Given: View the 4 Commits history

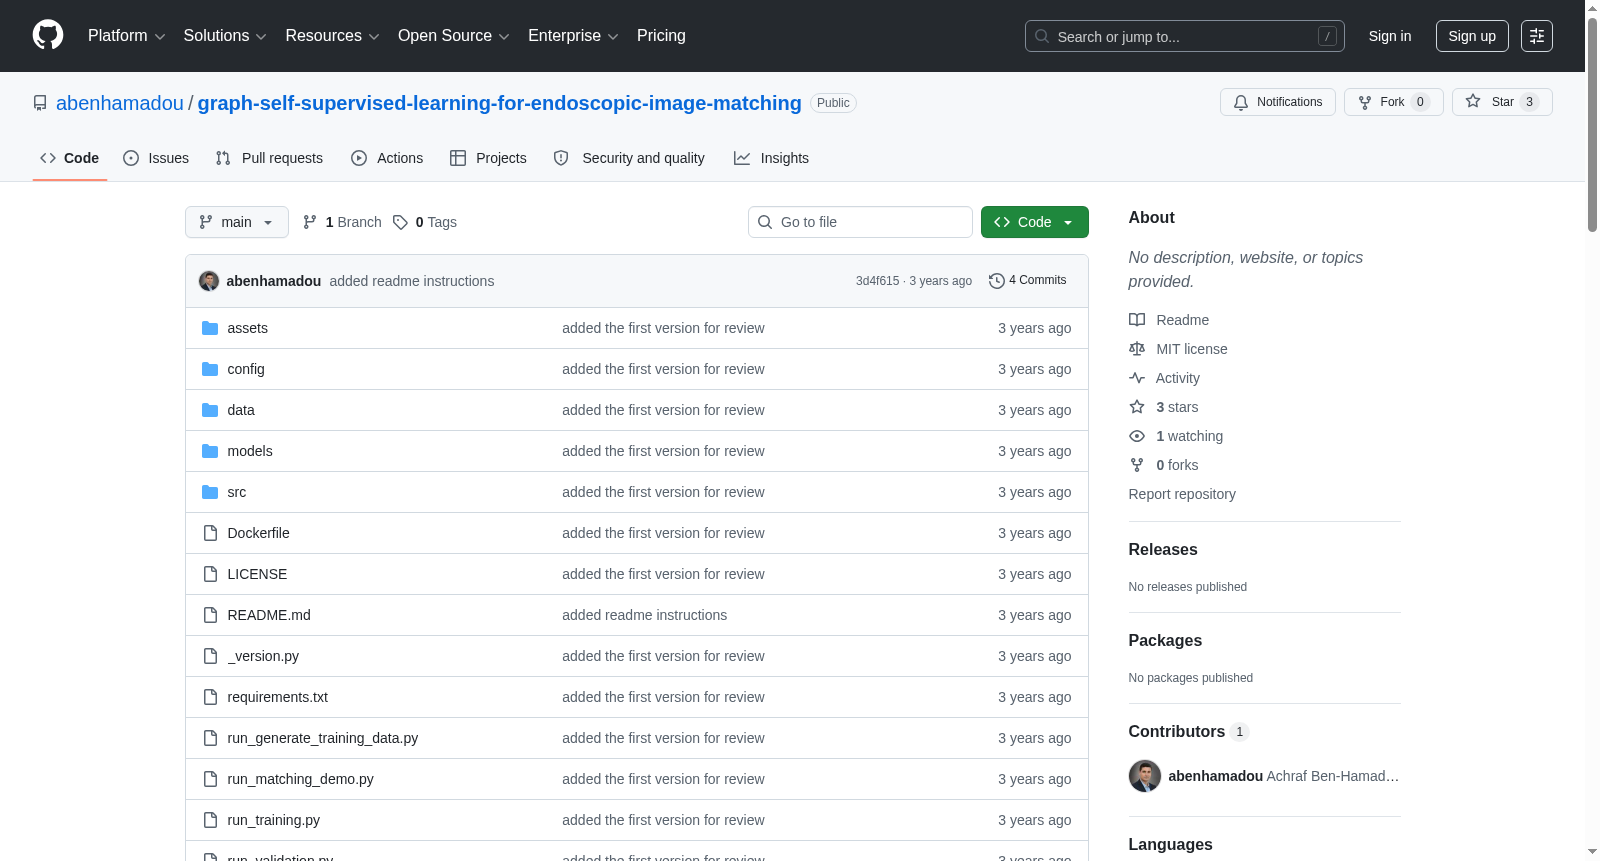Looking at the screenshot, I should [x=1027, y=280].
